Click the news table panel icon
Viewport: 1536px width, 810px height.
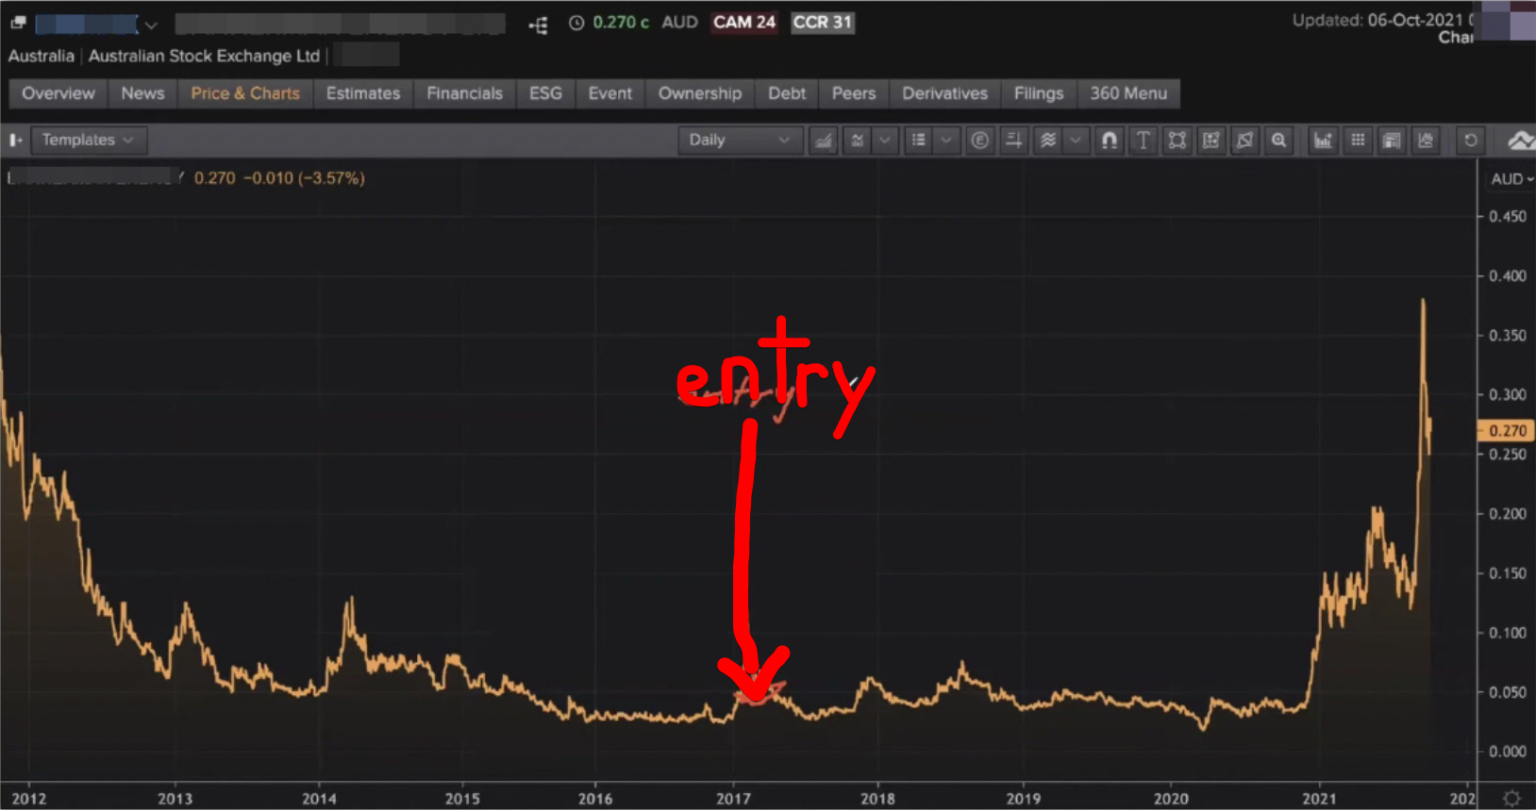[x=1391, y=140]
